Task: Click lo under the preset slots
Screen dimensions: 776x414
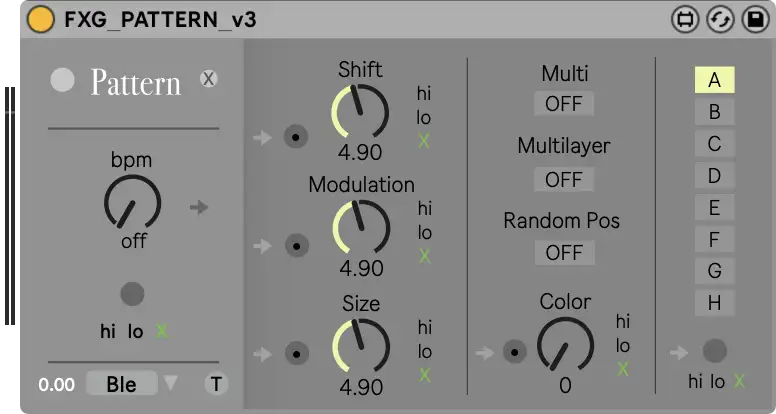Action: tap(718, 381)
